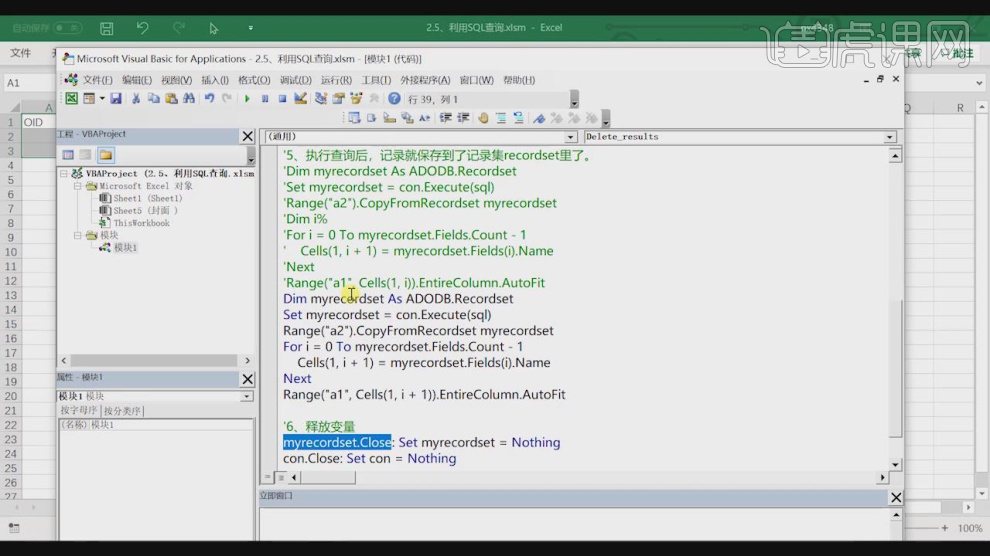Click the Reset (stop) toolbar icon
Screen dimensions: 990x556
pyautogui.click(x=282, y=99)
